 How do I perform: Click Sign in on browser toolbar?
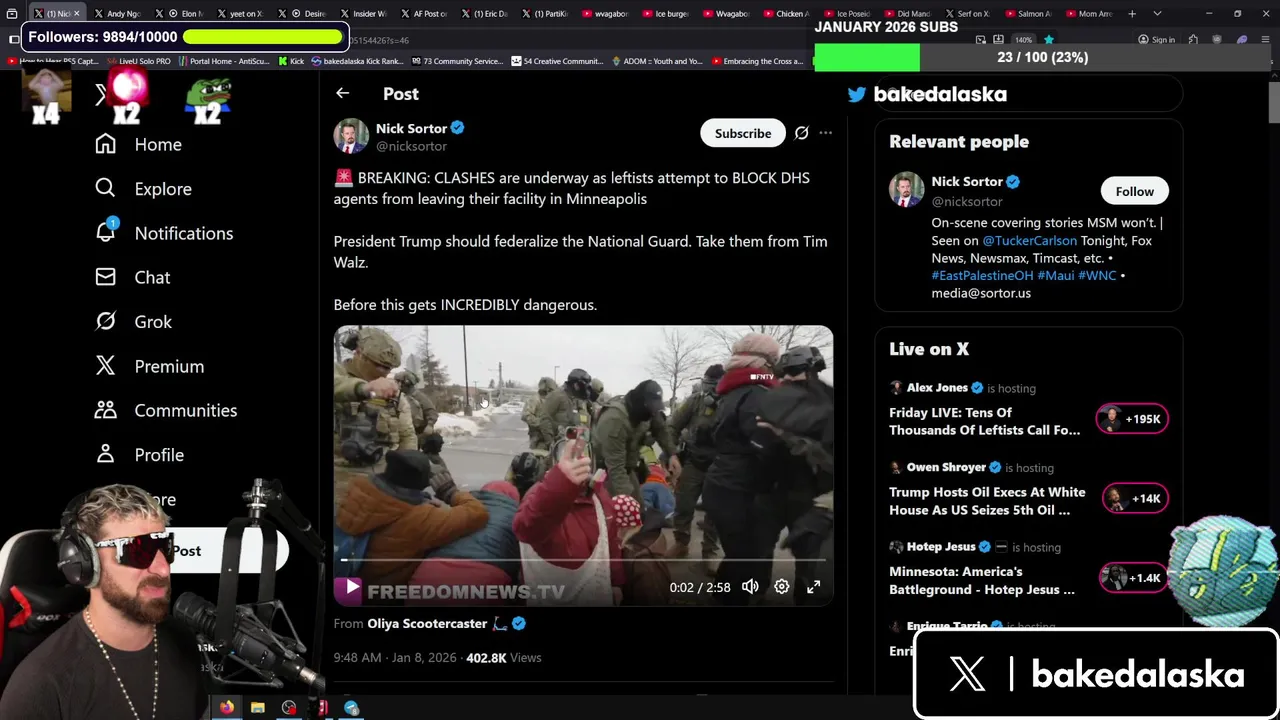click(x=1156, y=40)
